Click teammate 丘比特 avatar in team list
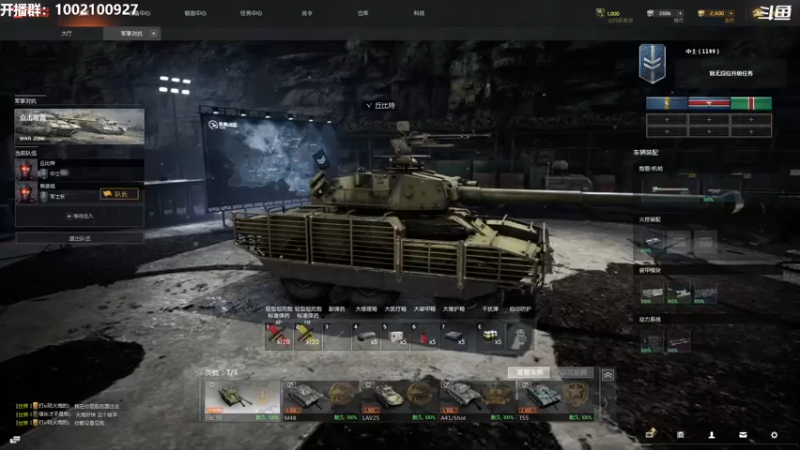 26,169
